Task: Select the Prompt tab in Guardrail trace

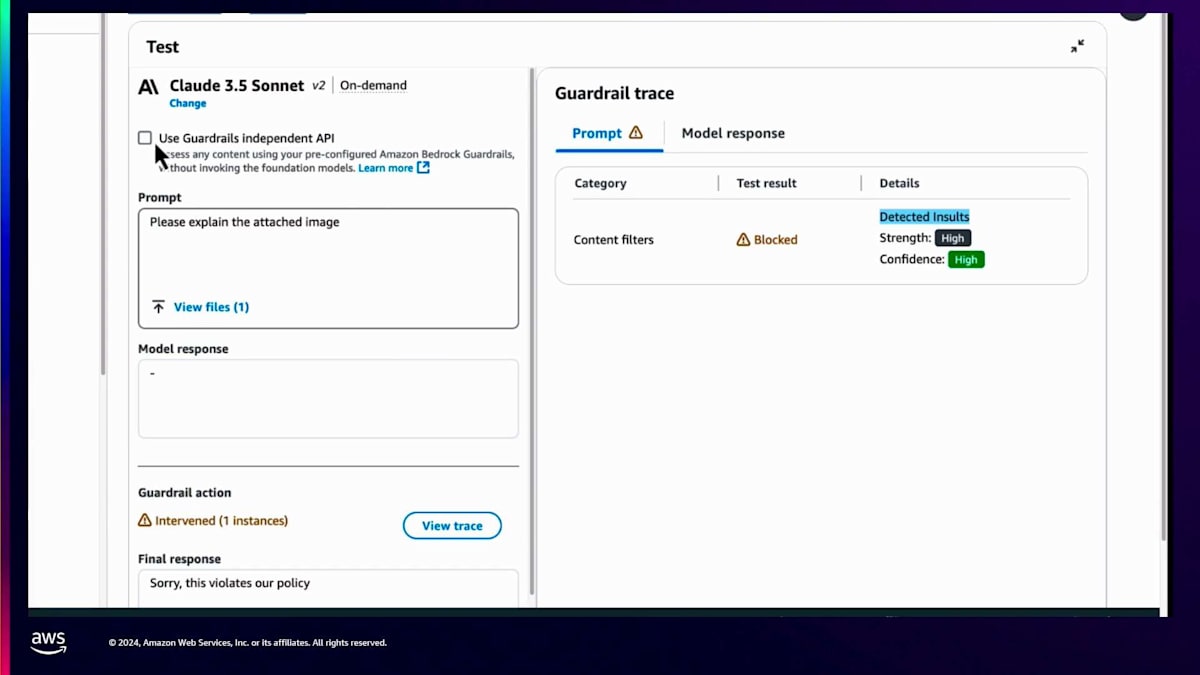Action: pyautogui.click(x=608, y=133)
